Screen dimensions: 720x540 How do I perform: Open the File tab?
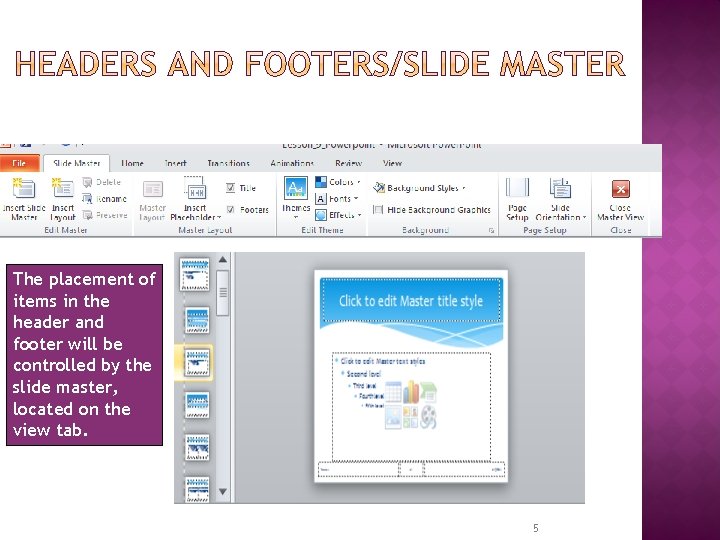(x=19, y=163)
